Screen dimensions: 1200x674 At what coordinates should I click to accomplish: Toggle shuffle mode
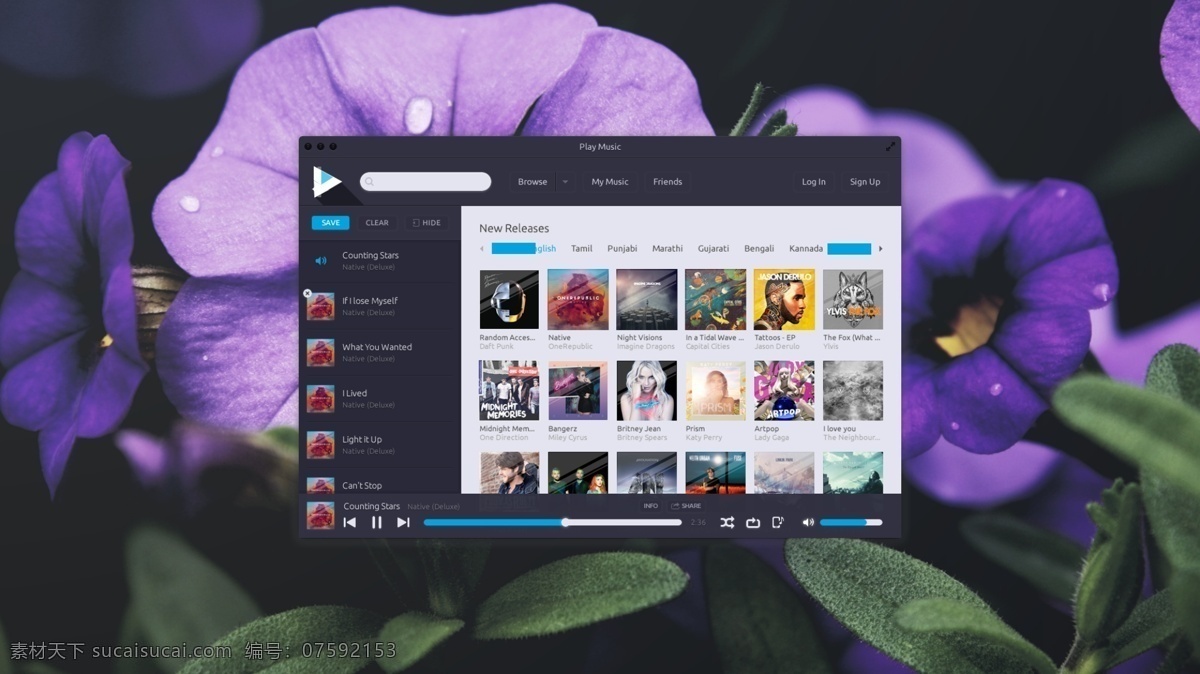[727, 522]
